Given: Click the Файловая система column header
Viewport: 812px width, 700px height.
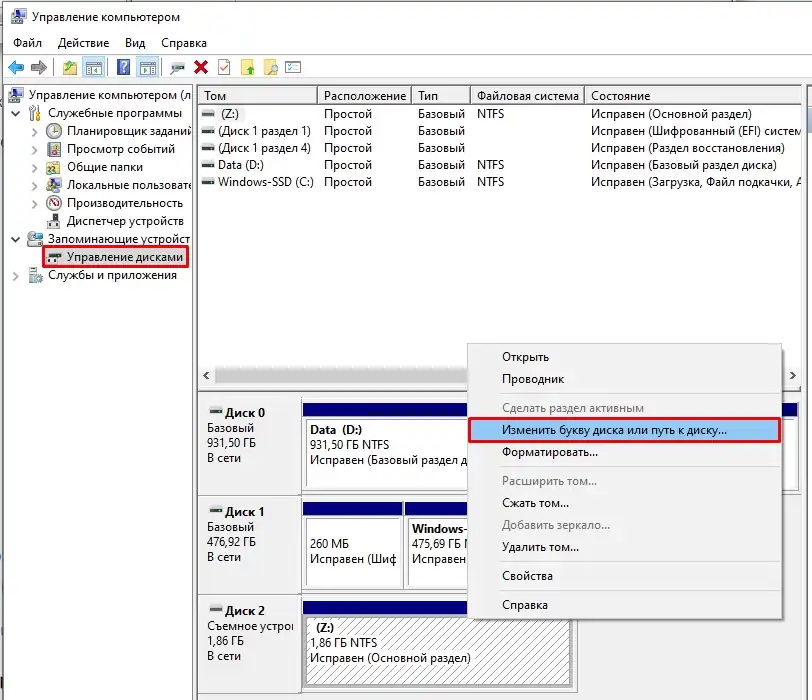Looking at the screenshot, I should [527, 96].
